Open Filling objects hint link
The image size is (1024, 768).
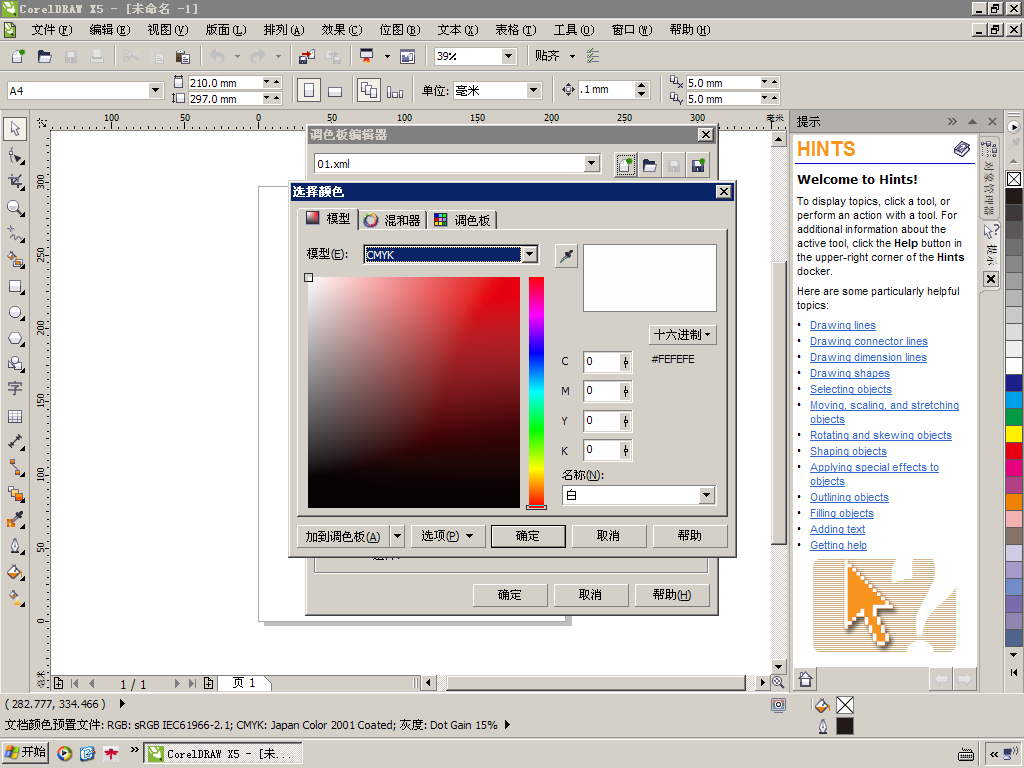pos(842,513)
